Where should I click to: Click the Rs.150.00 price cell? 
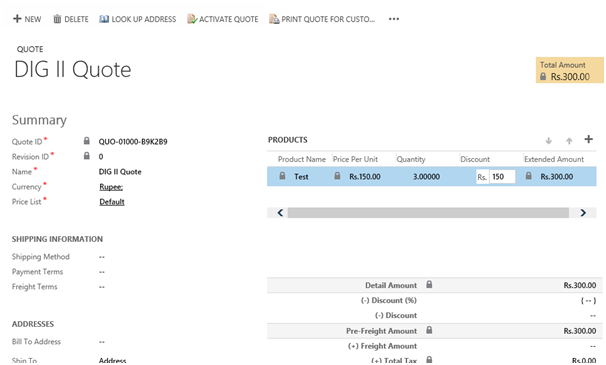[x=365, y=177]
